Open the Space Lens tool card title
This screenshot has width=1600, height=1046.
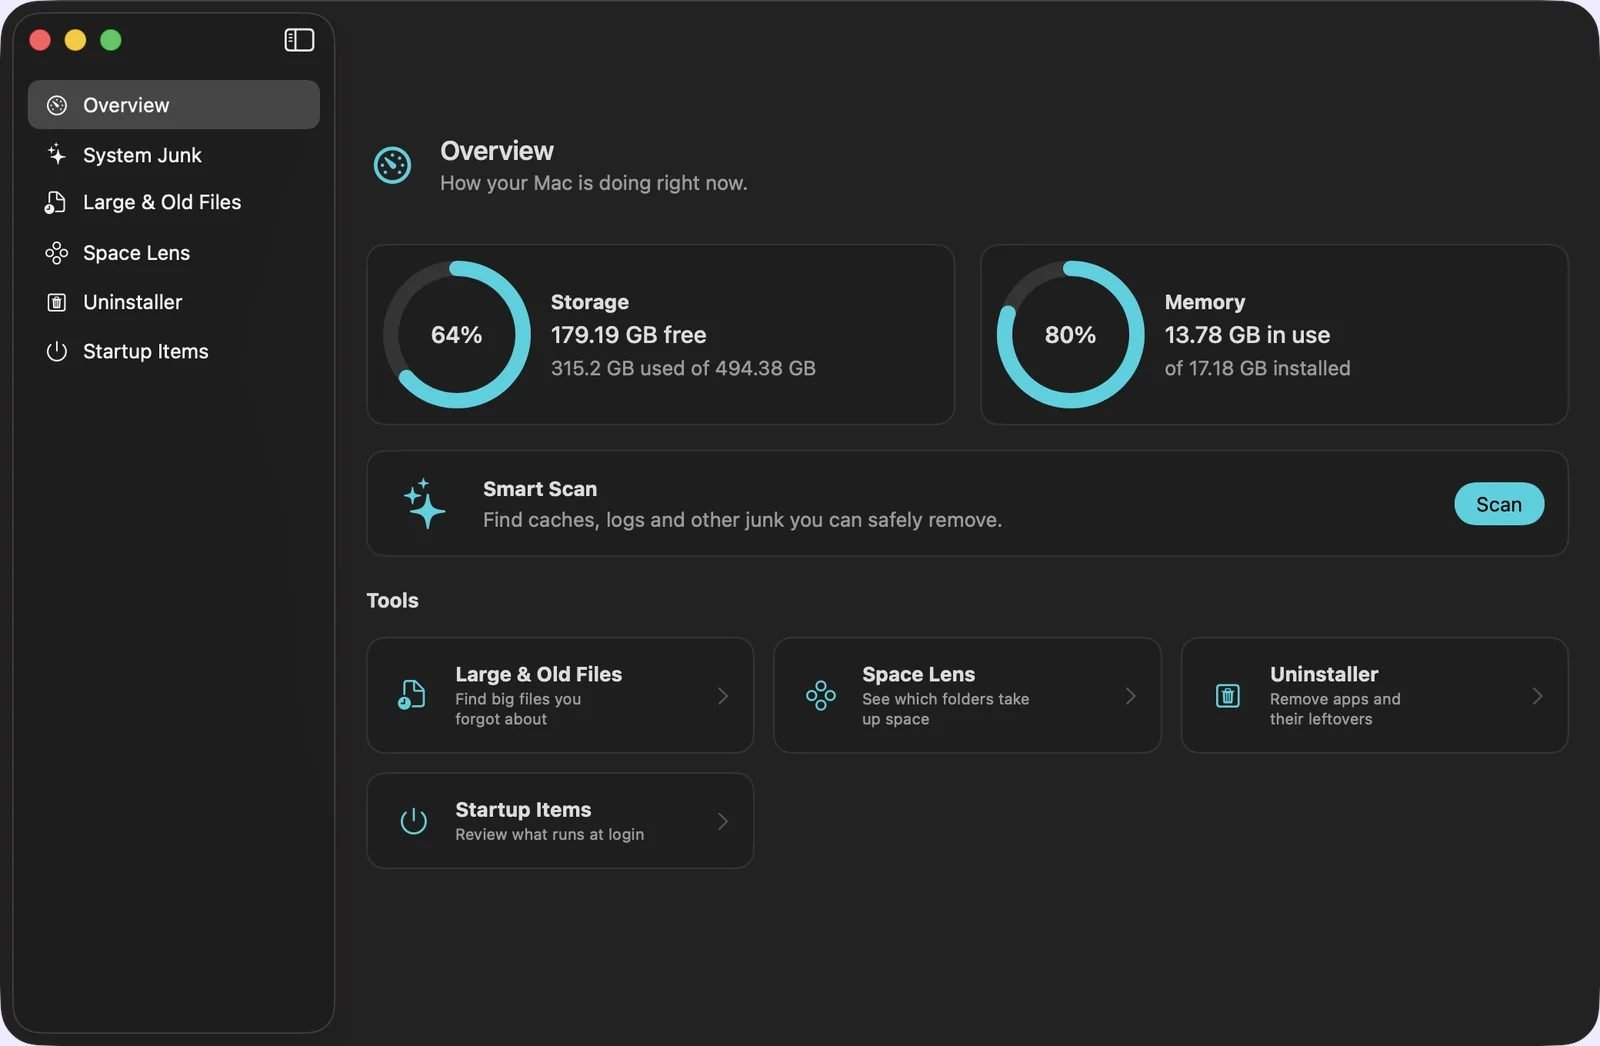[x=918, y=674]
